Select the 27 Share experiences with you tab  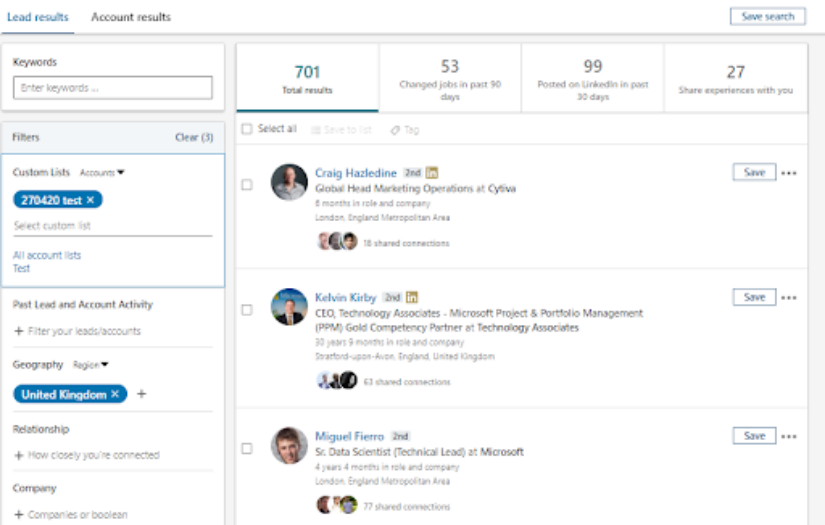point(736,78)
